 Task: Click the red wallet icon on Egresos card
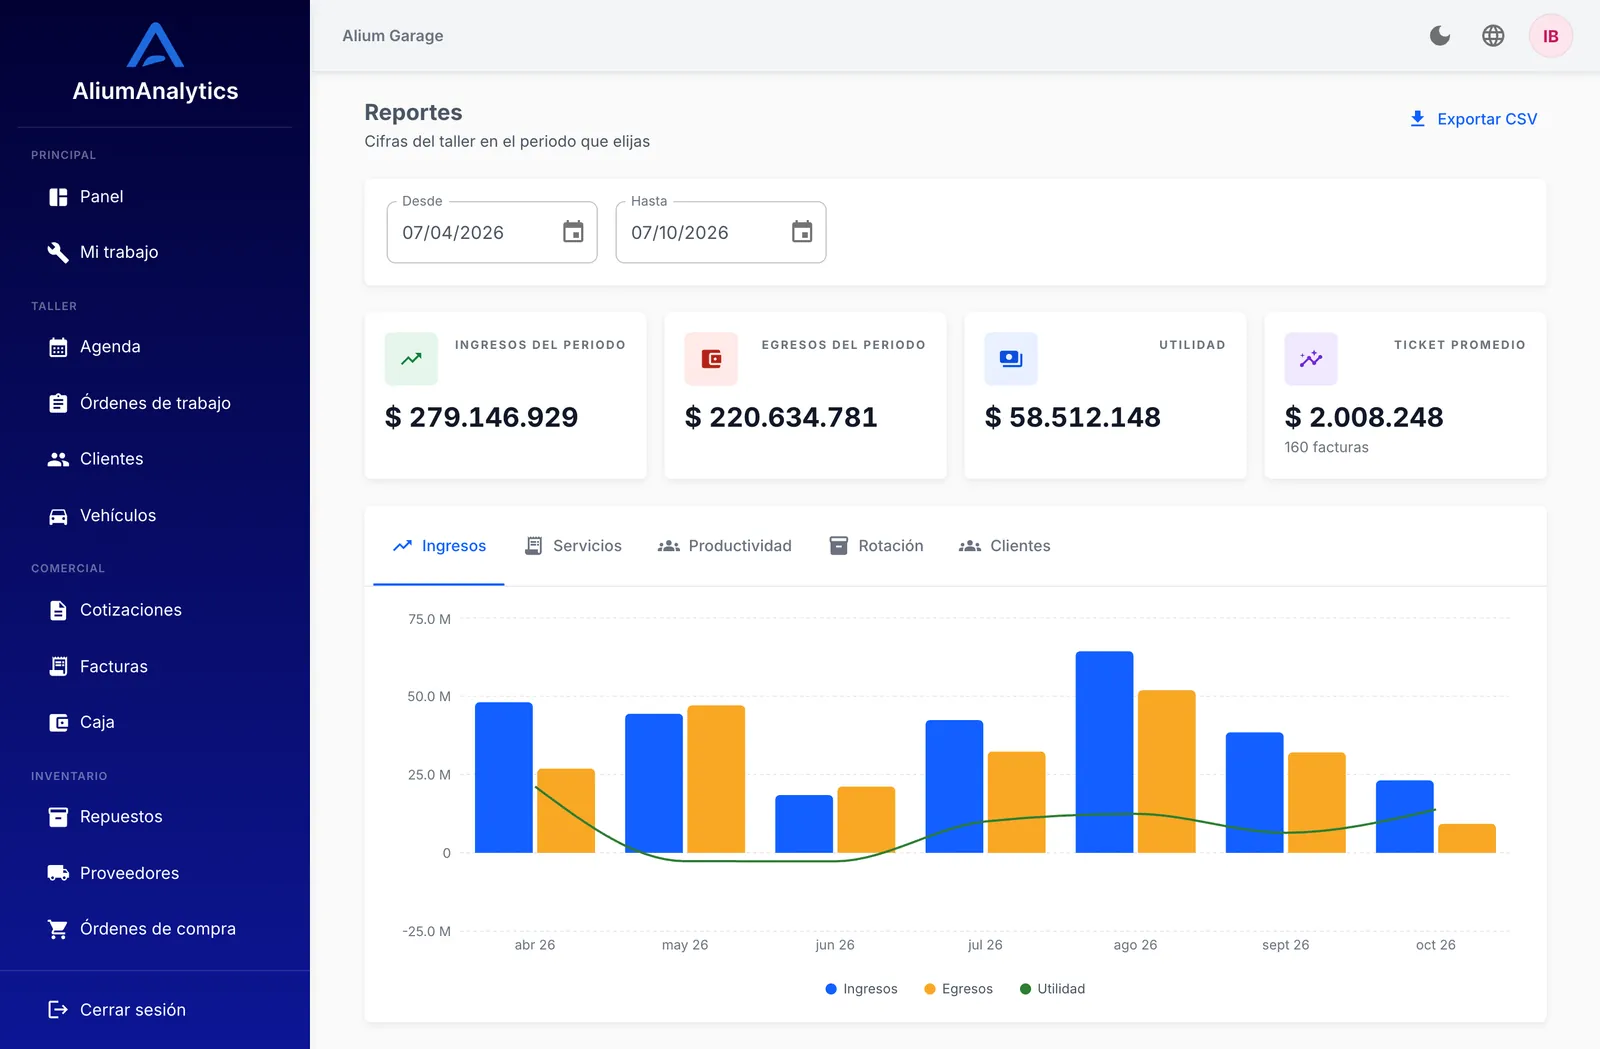point(711,359)
